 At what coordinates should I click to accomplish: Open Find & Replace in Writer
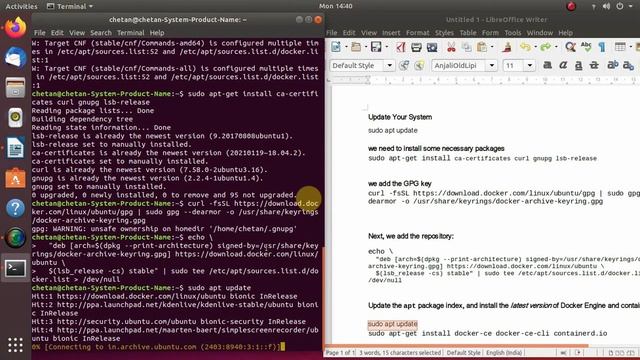coord(570,47)
